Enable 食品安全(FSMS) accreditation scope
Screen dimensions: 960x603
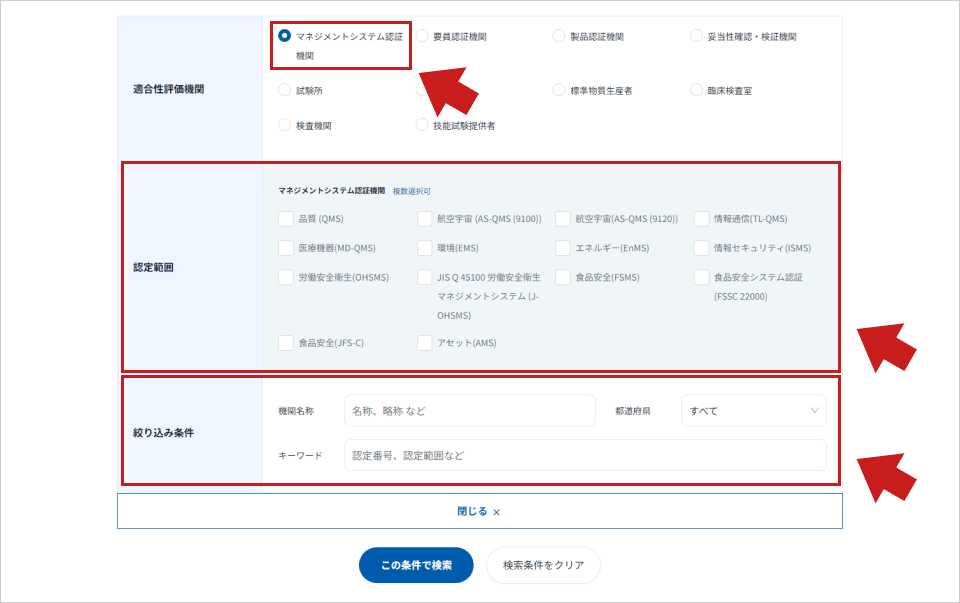562,278
